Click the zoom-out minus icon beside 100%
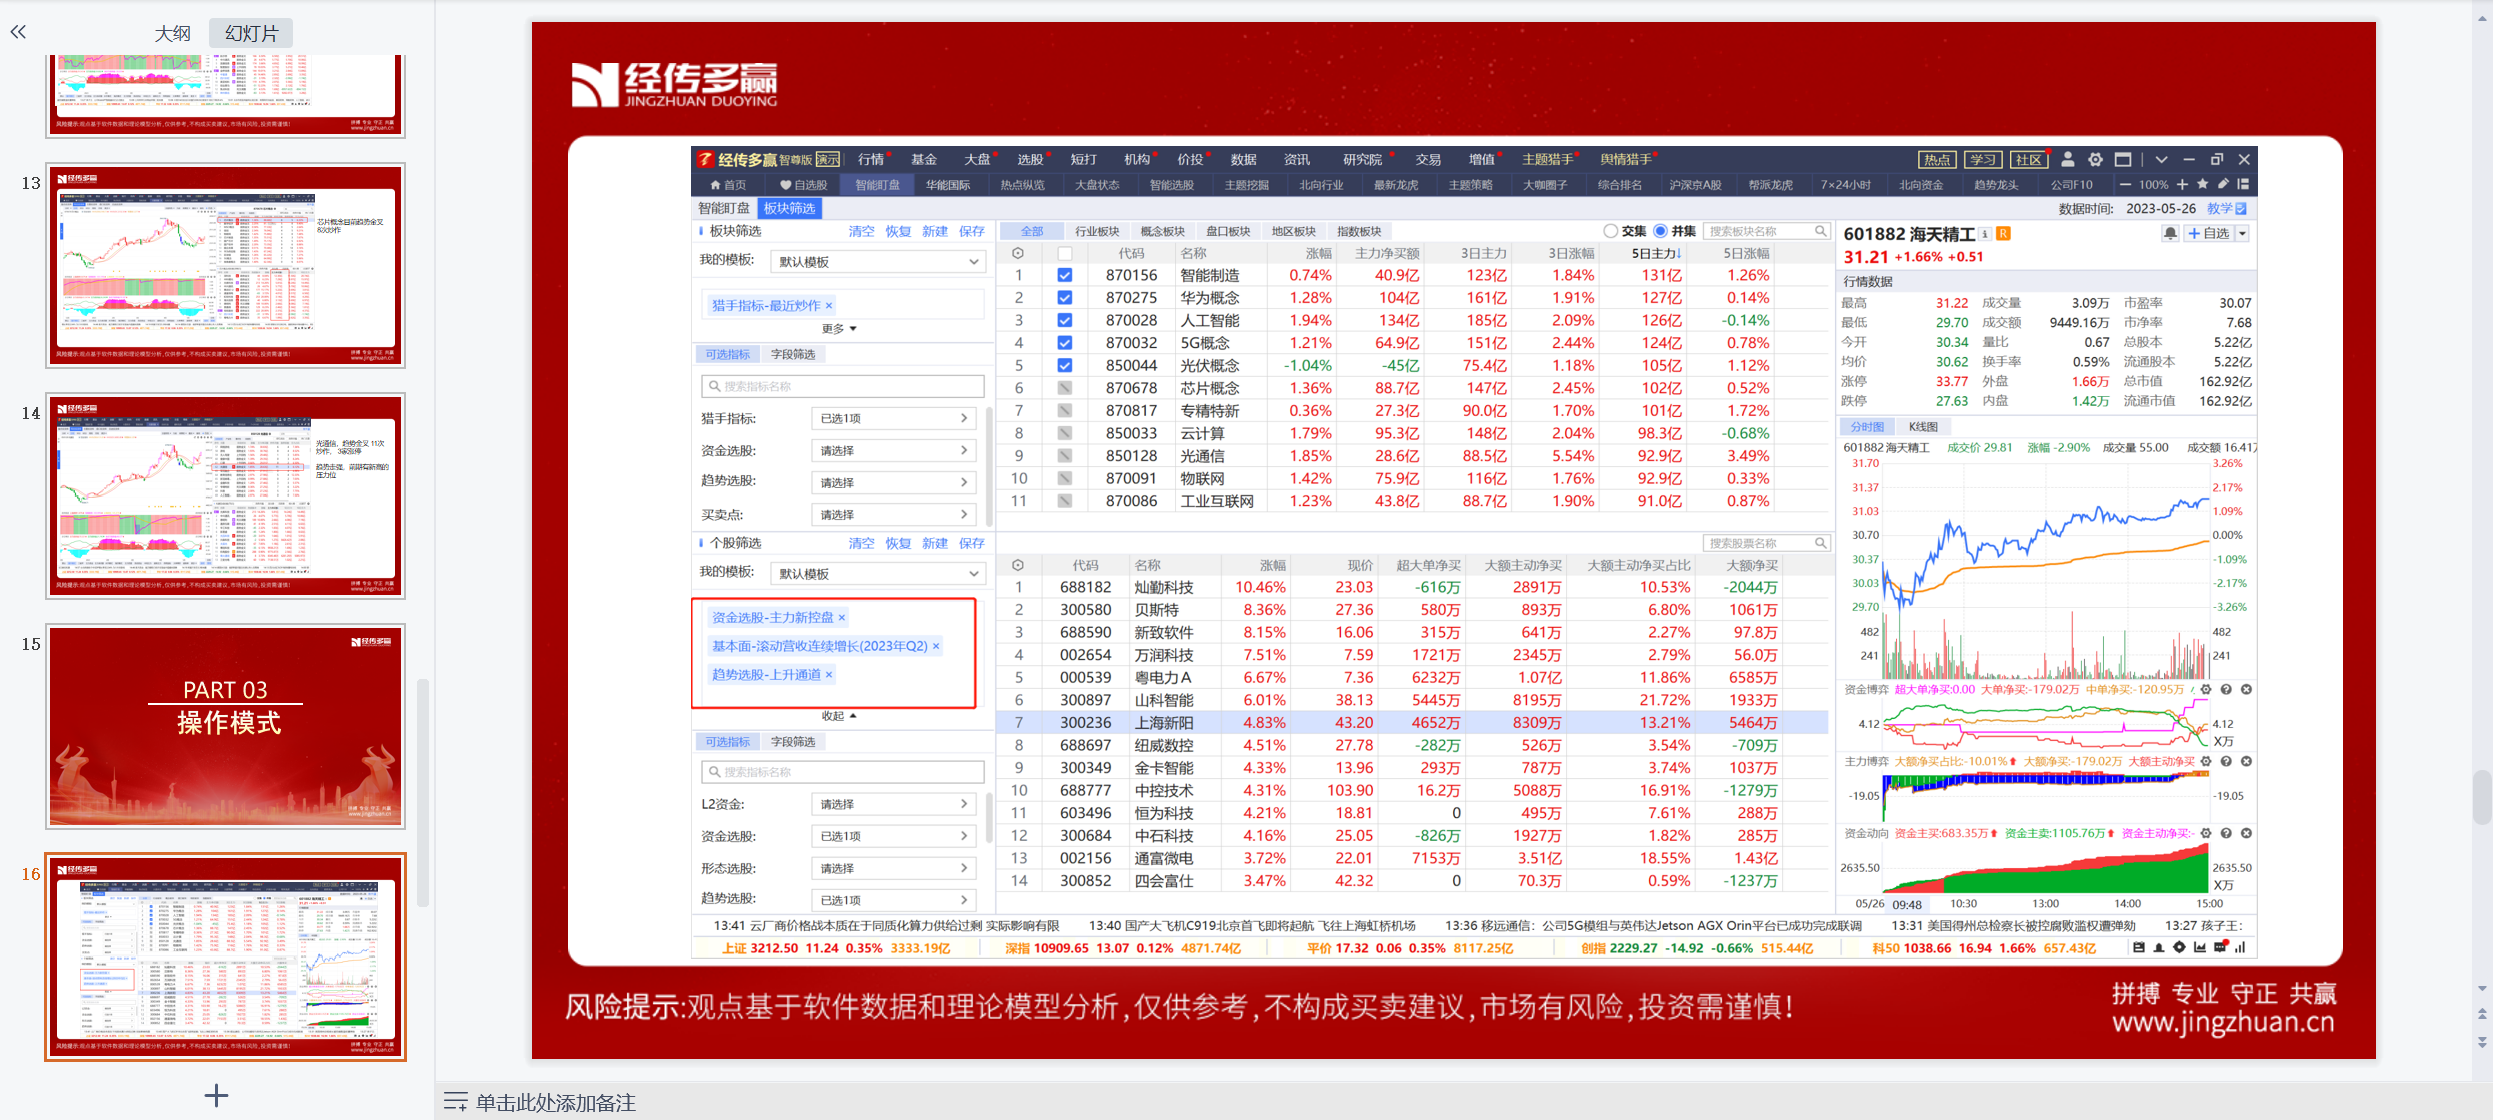2493x1120 pixels. pyautogui.click(x=2125, y=185)
